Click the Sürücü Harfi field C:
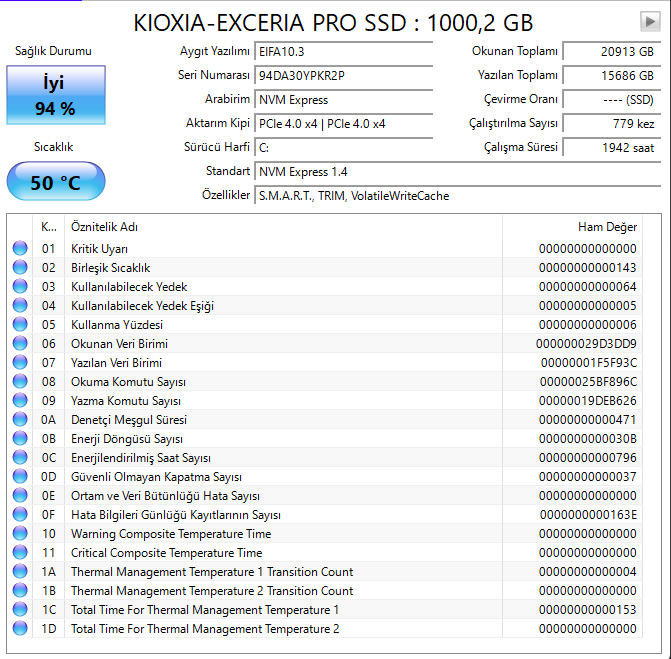The width and height of the screenshot is (671, 659). (x=344, y=148)
